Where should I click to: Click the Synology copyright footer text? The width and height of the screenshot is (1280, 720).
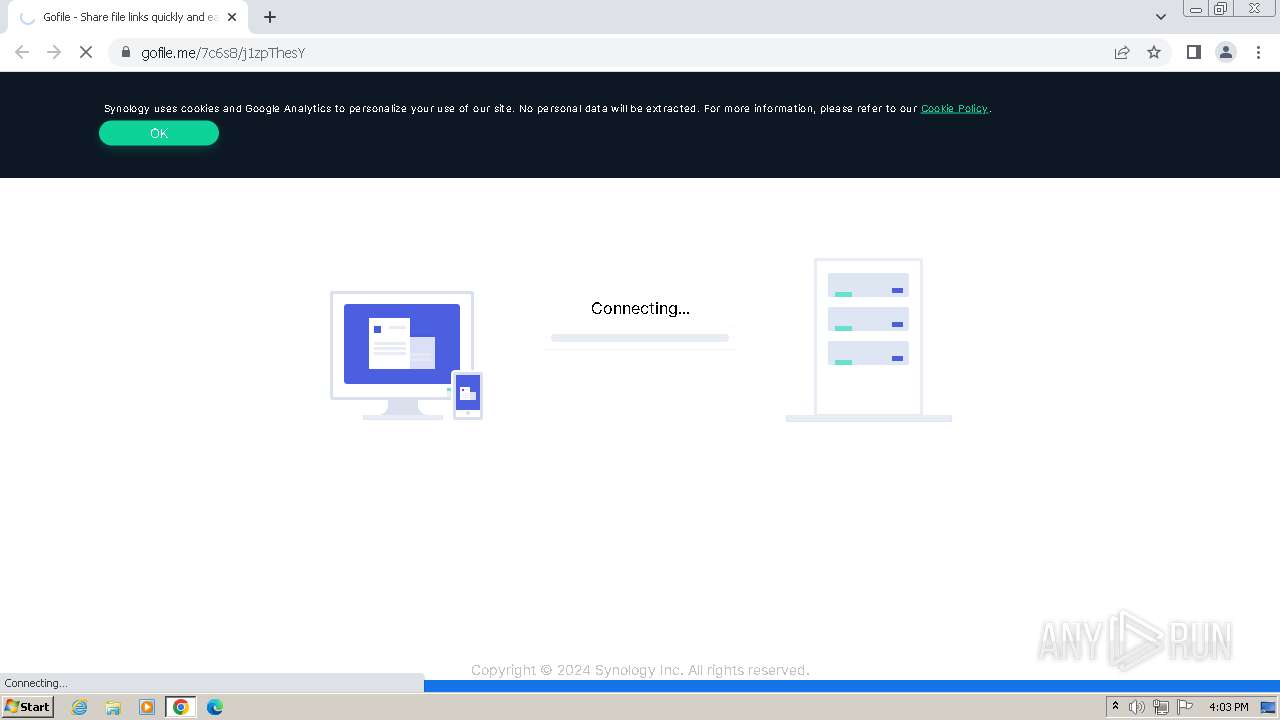(640, 670)
